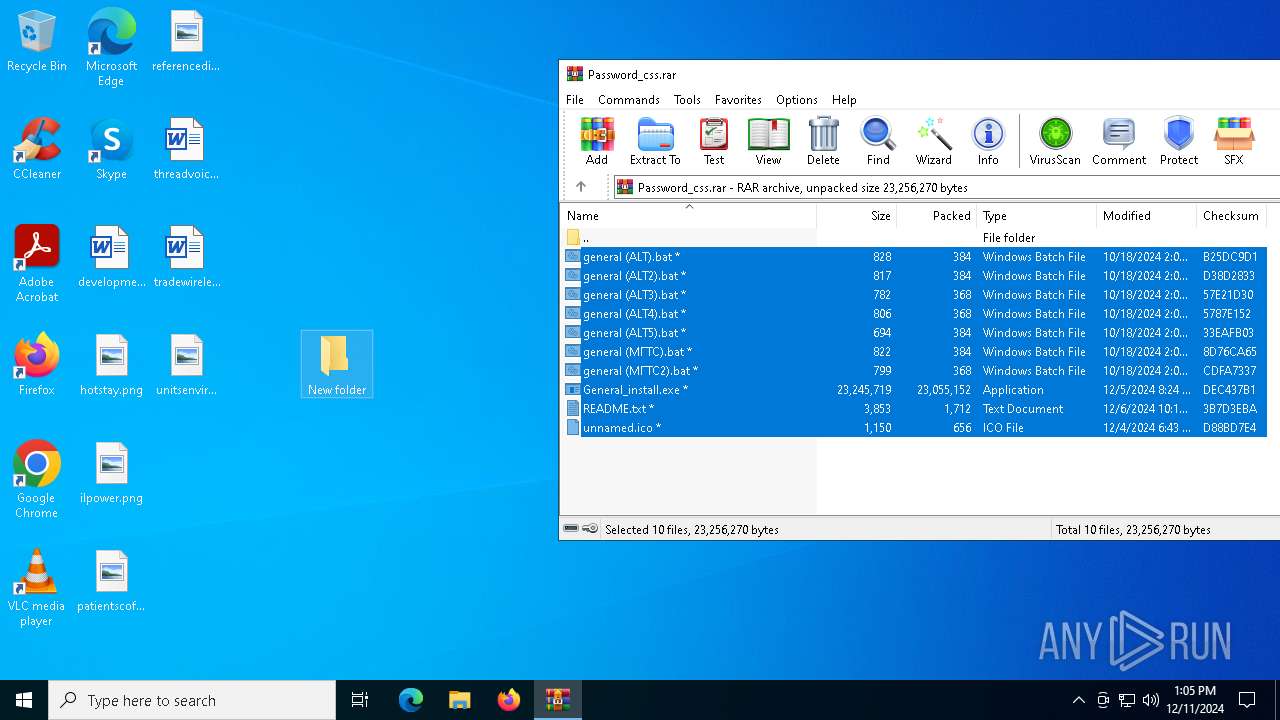Open the View file tool

(x=768, y=141)
